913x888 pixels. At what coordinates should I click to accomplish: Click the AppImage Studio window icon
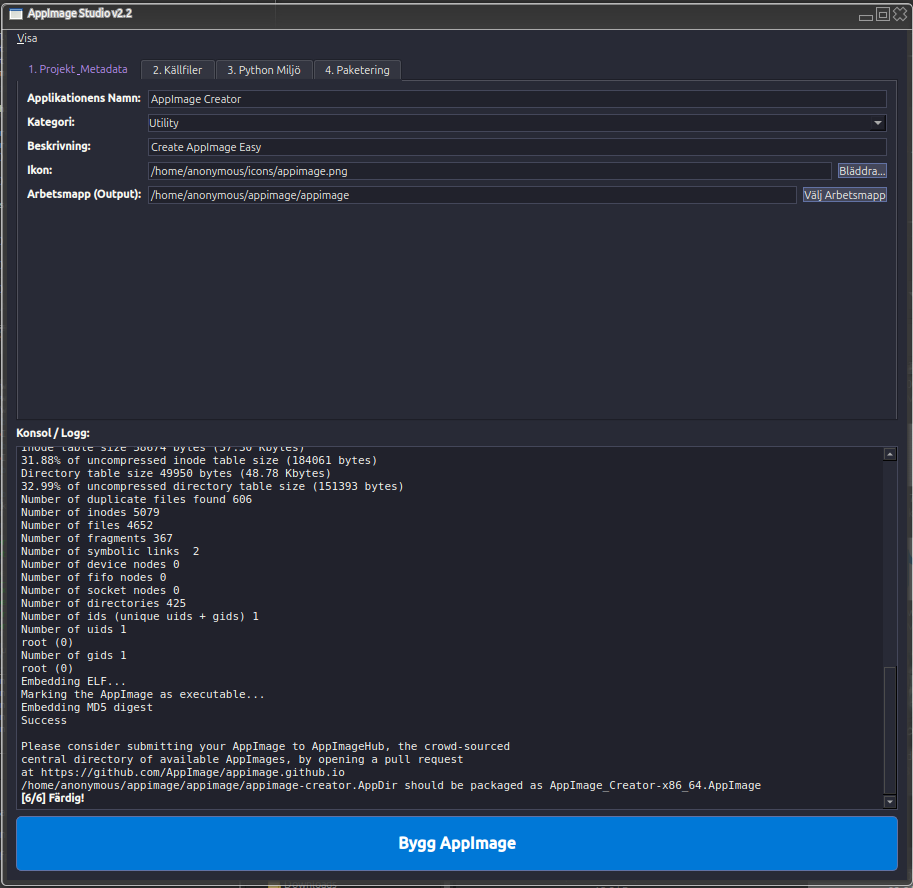[x=16, y=14]
